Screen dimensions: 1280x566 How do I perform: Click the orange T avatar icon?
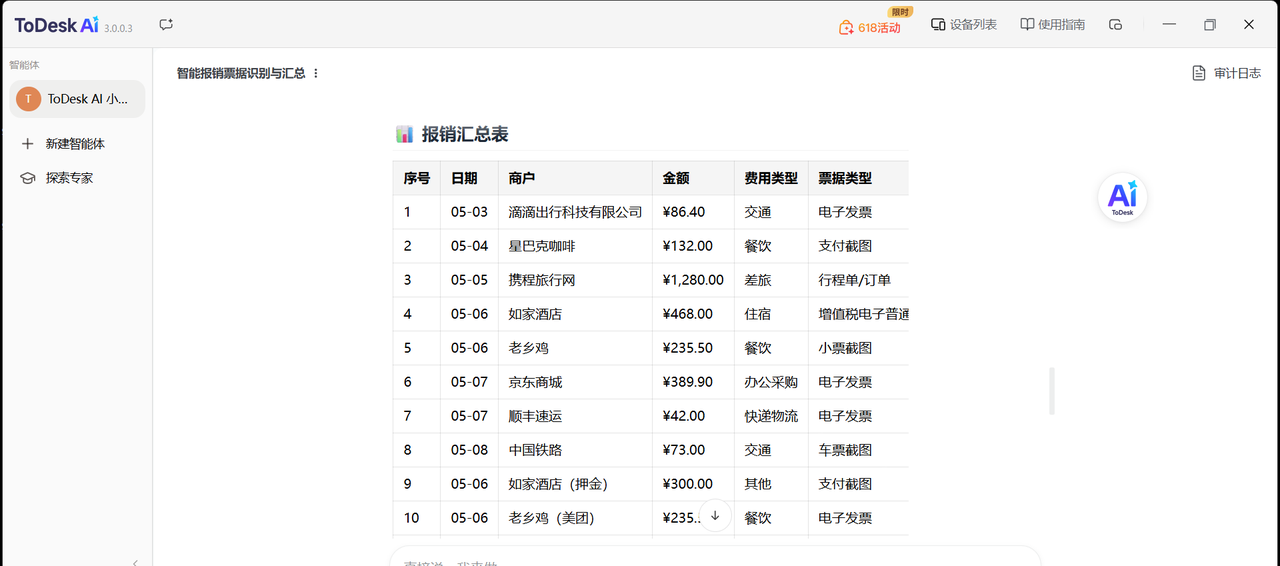28,99
